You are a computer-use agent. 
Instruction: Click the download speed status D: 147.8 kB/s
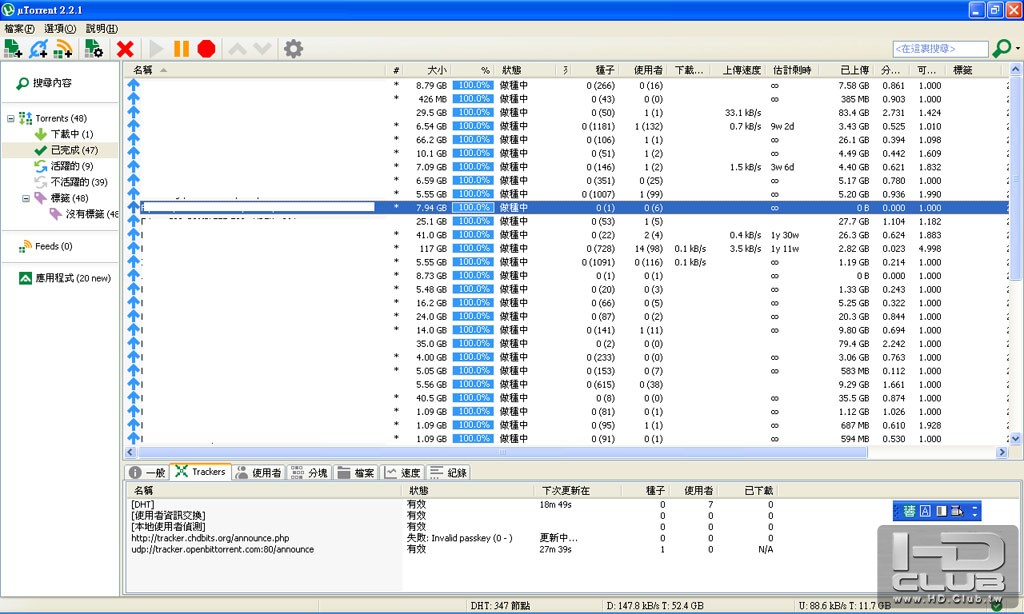pos(655,606)
